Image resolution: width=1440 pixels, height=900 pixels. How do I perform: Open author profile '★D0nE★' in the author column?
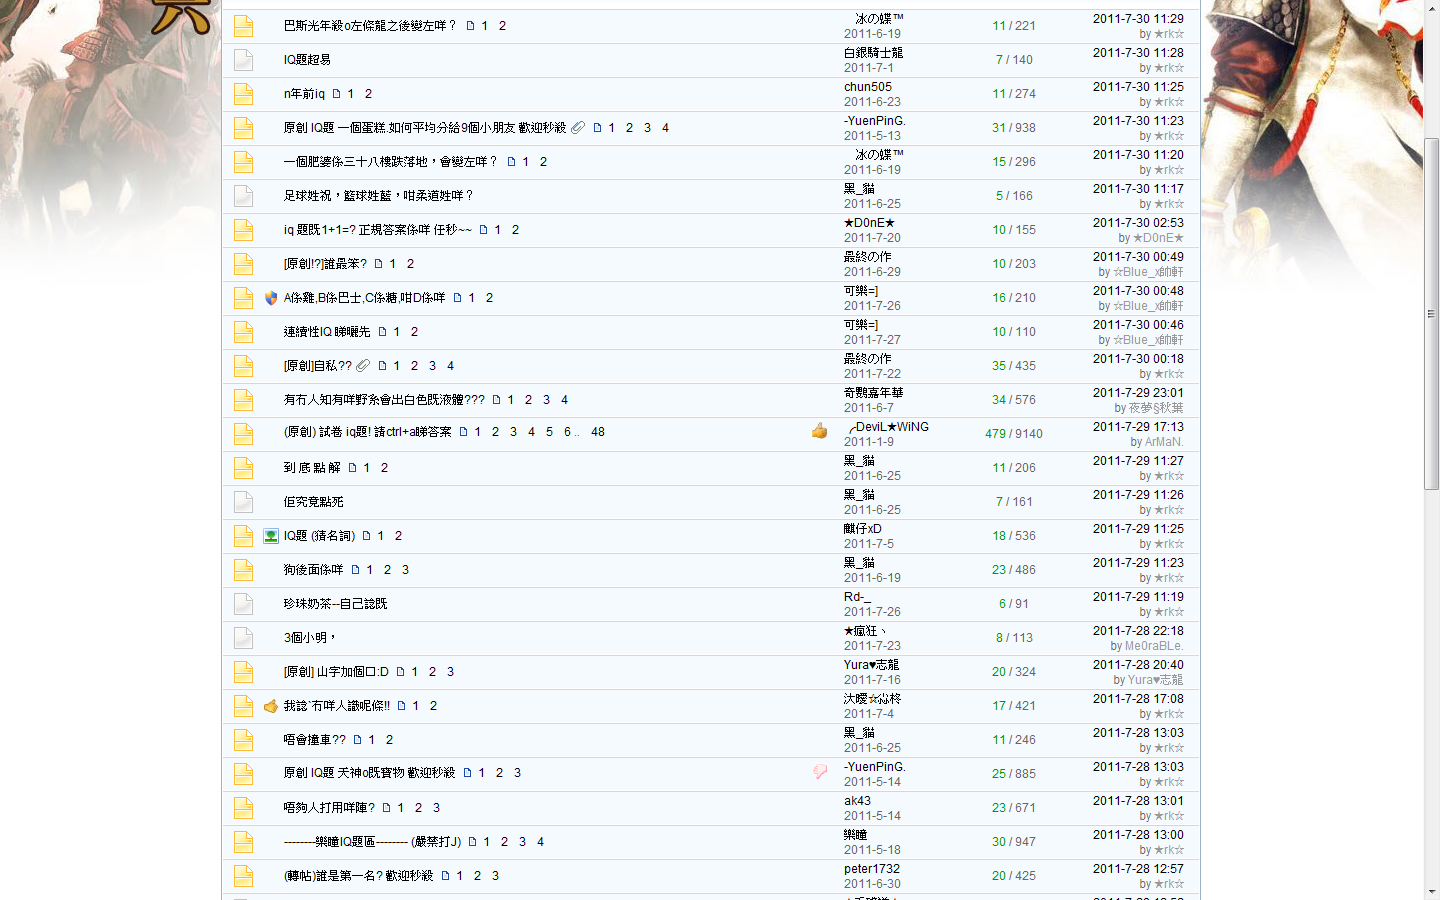[869, 223]
